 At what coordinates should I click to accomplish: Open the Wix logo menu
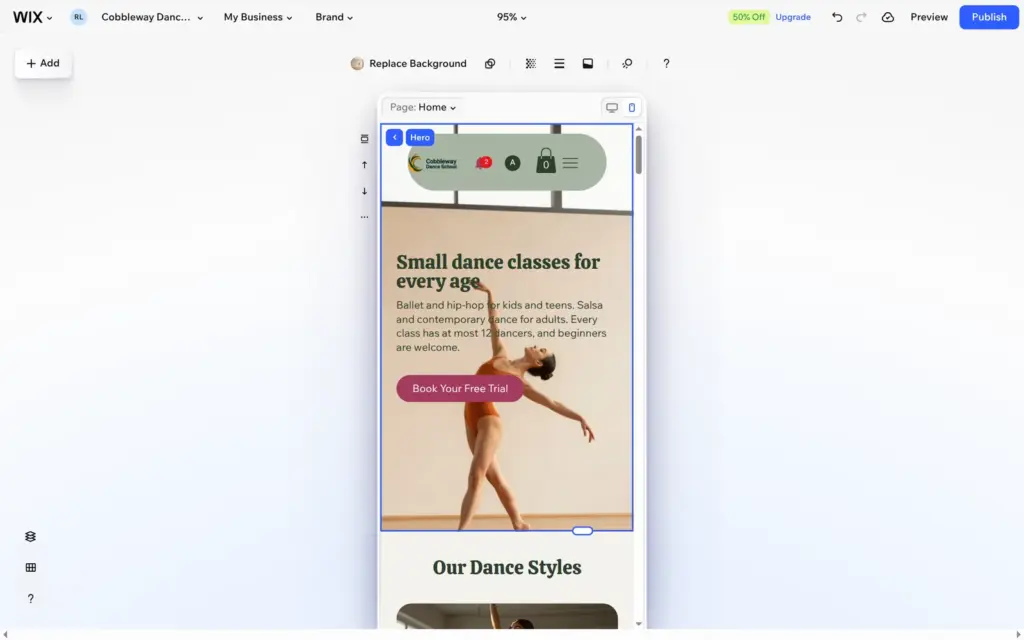tap(32, 17)
